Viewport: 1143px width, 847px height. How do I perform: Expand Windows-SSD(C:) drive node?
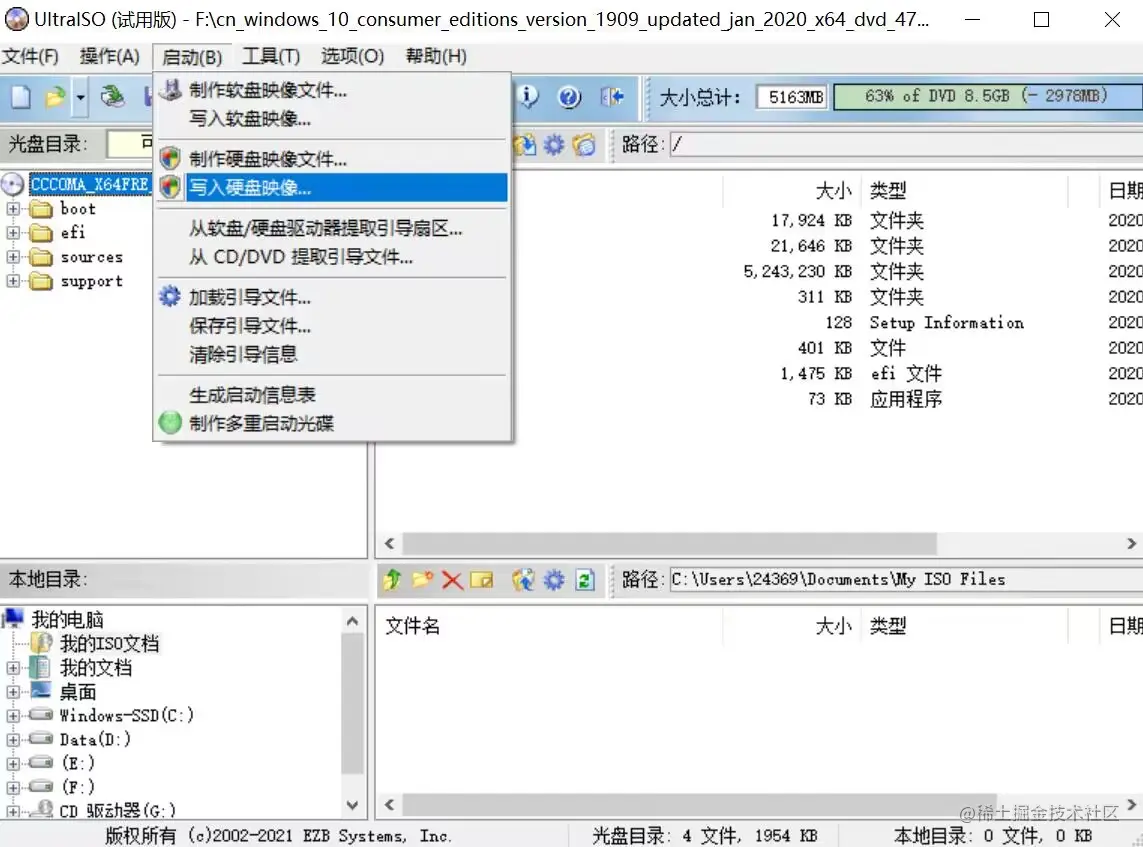[x=13, y=716]
